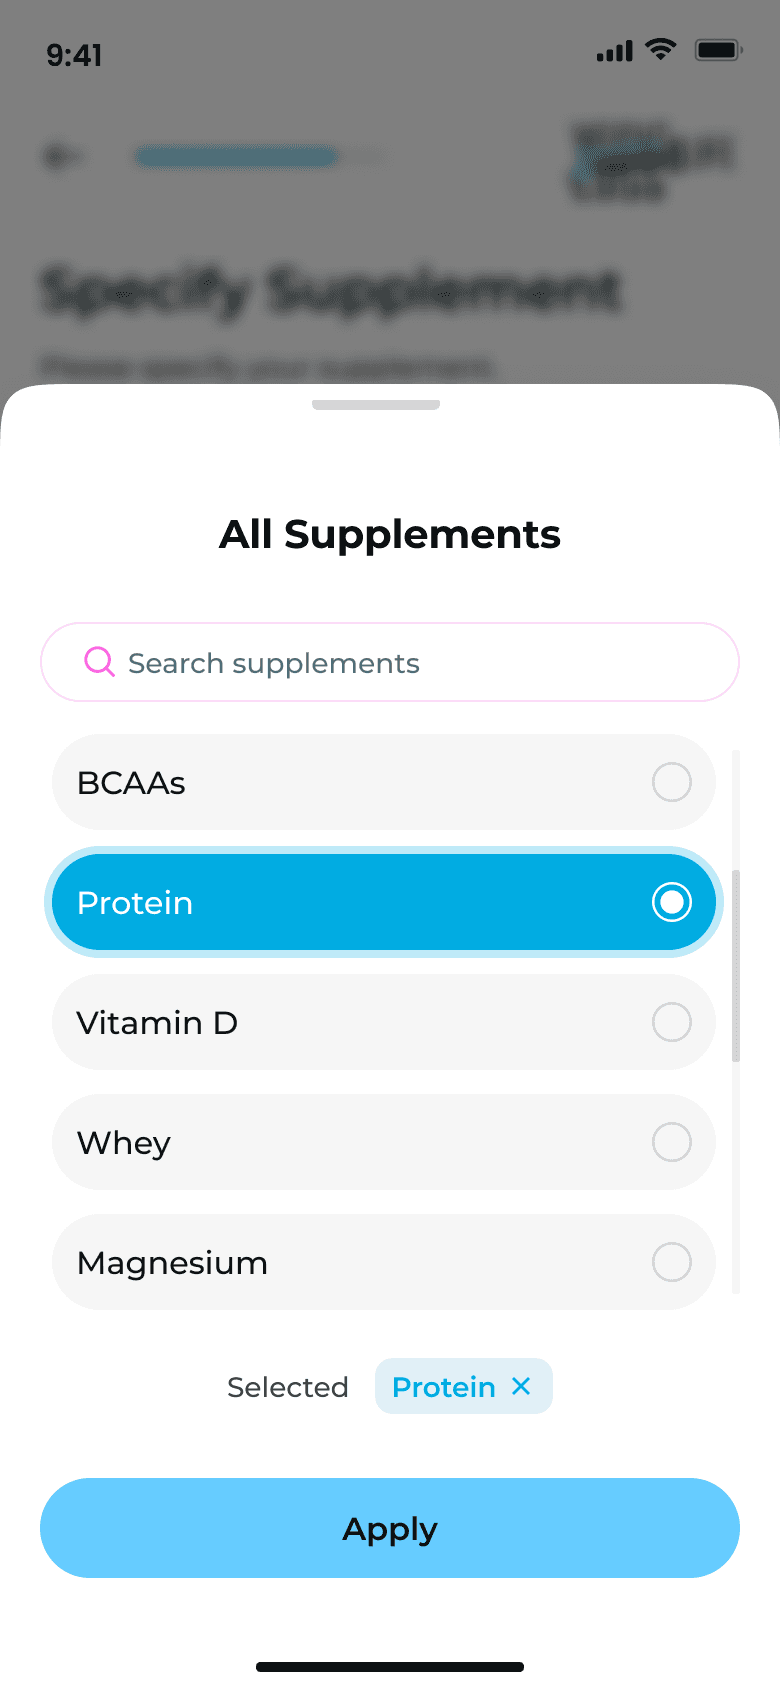780x1688 pixels.
Task: Click the magnifier icon in search bar
Action: click(99, 662)
